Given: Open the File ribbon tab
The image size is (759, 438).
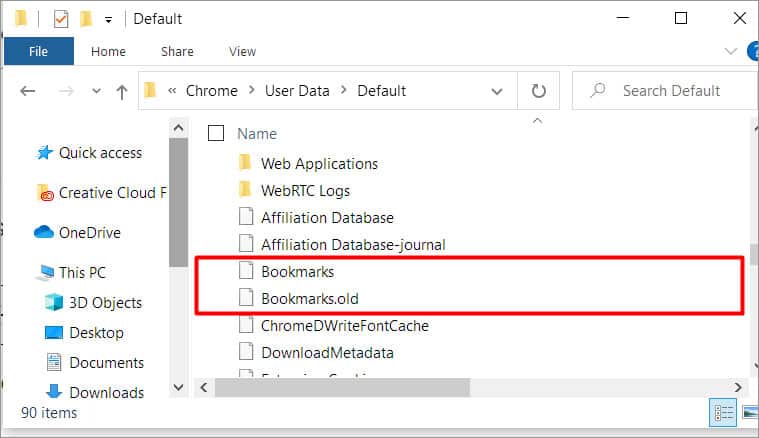Looking at the screenshot, I should pyautogui.click(x=39, y=51).
